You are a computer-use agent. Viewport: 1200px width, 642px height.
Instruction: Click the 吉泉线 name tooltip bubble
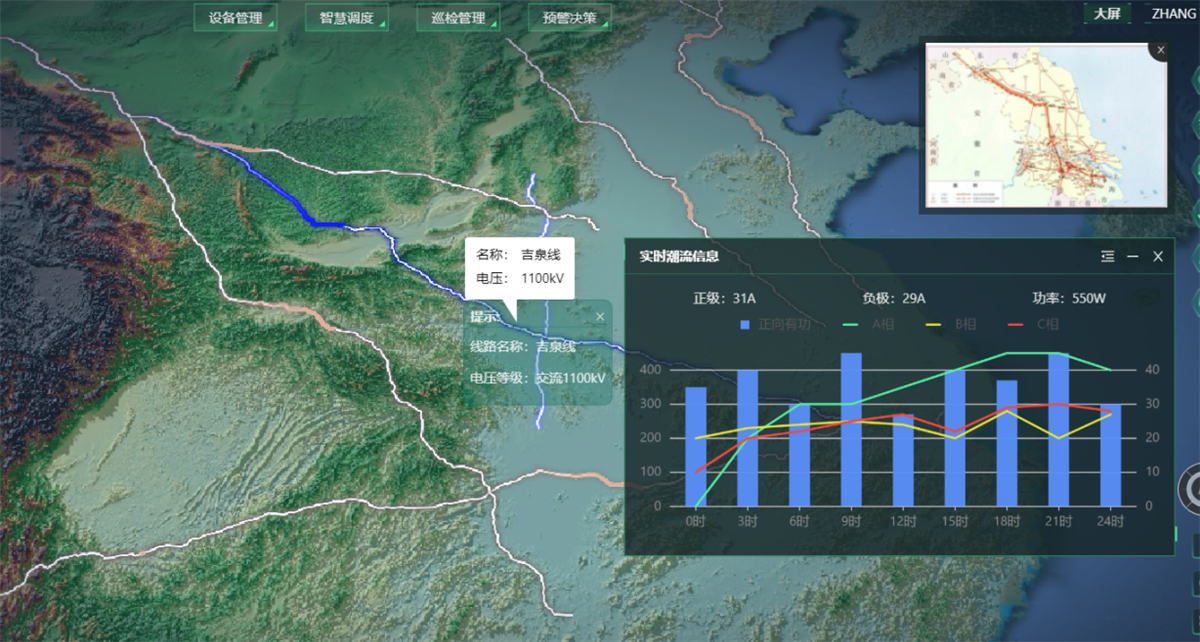[519, 267]
